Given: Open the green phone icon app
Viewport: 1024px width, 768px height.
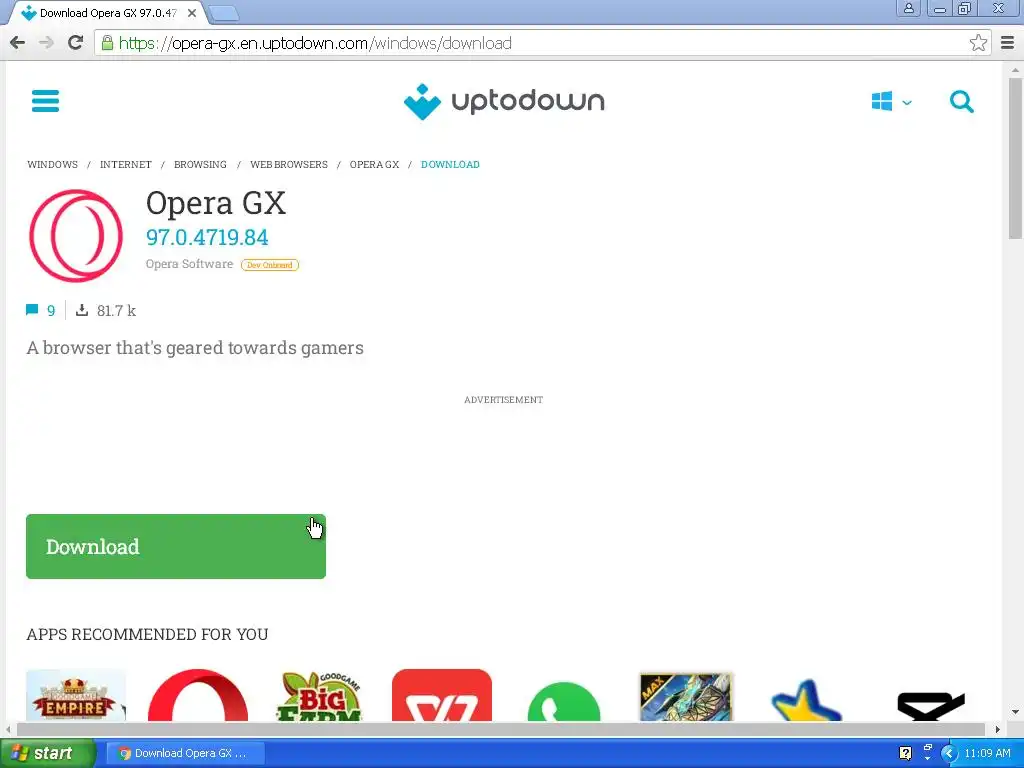Looking at the screenshot, I should [x=564, y=701].
